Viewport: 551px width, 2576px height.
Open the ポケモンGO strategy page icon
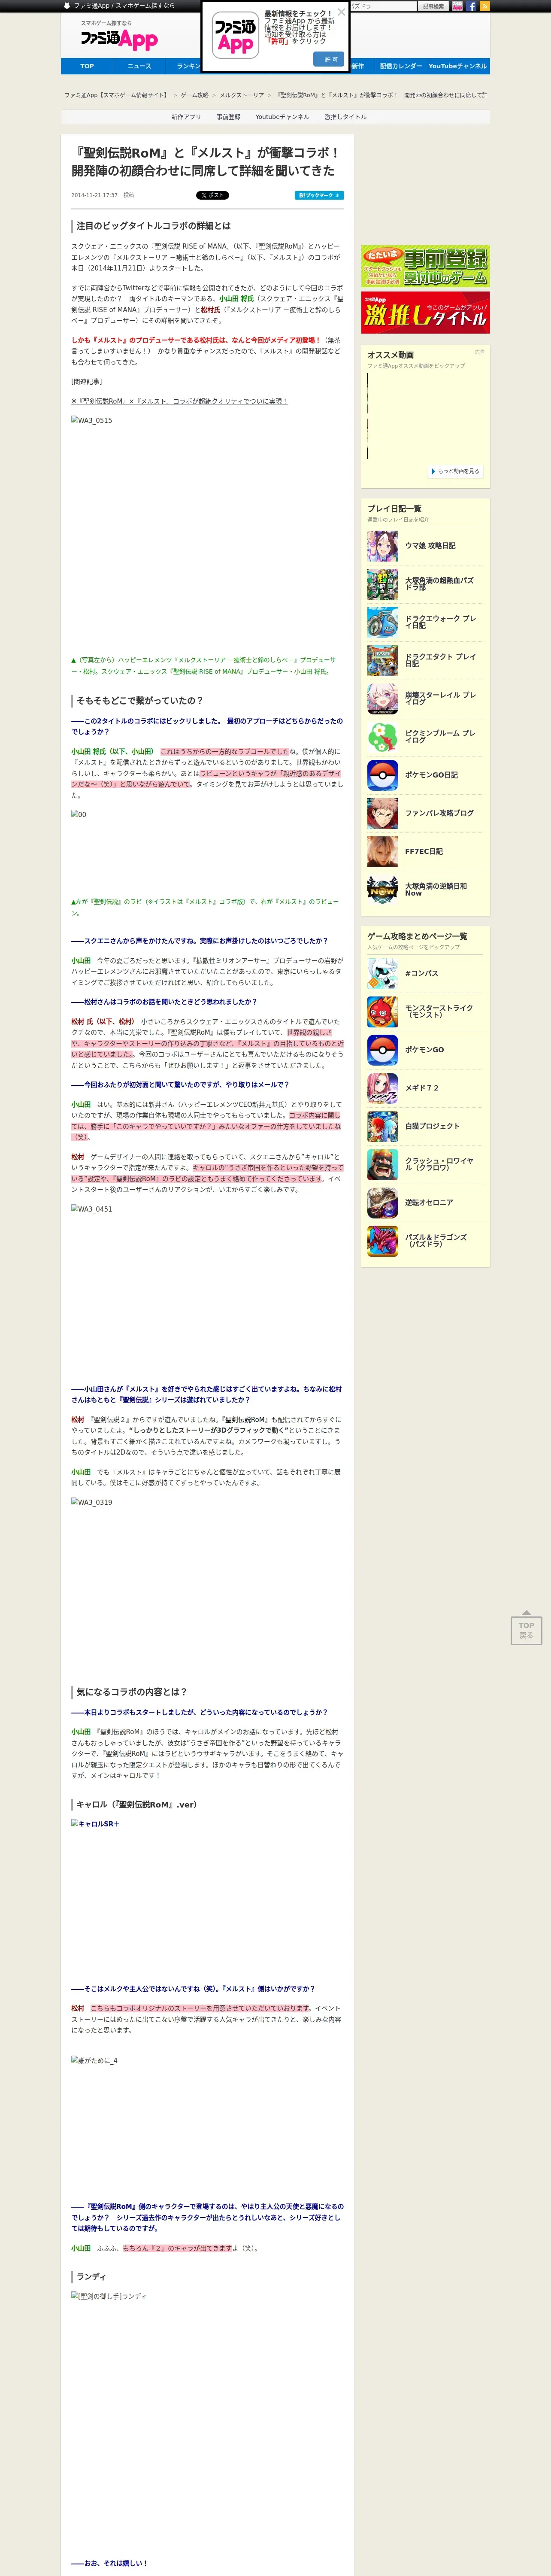pyautogui.click(x=382, y=1050)
